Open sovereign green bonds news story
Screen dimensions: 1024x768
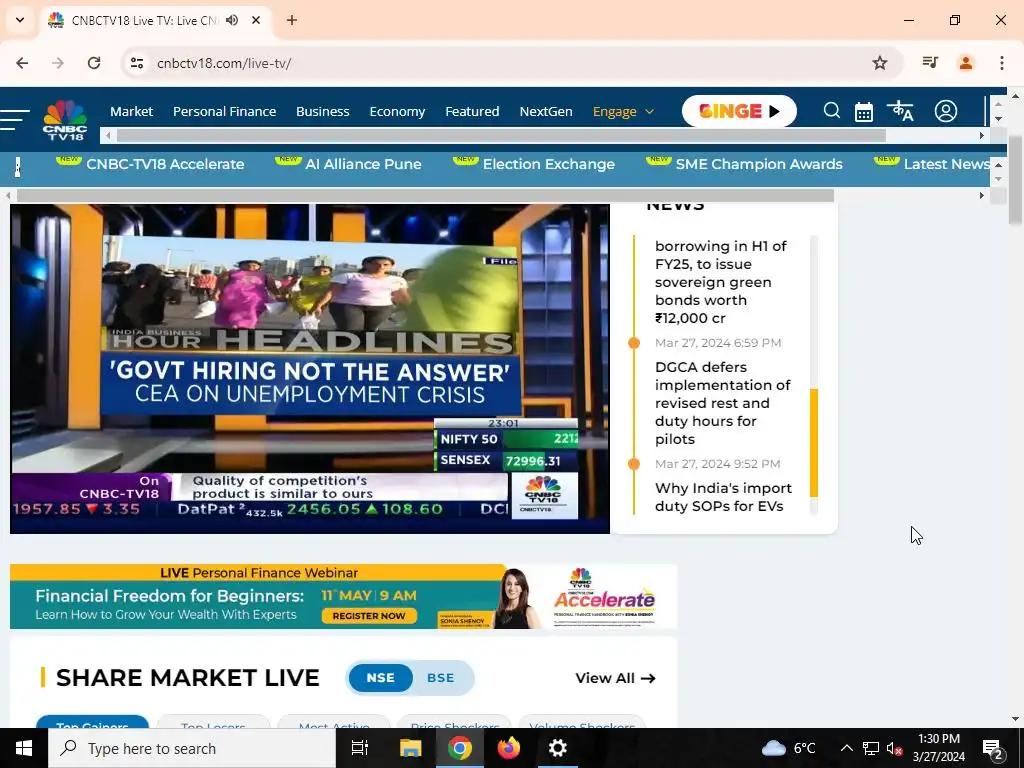(x=720, y=282)
